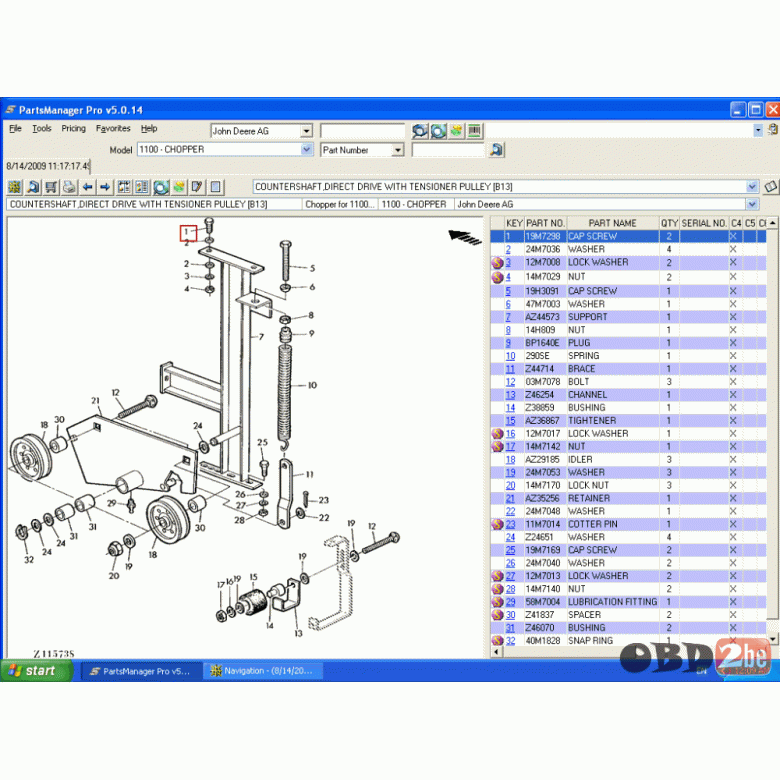The height and width of the screenshot is (780, 780).
Task: Click callout 10 spring label in diagram
Action: pos(312,385)
